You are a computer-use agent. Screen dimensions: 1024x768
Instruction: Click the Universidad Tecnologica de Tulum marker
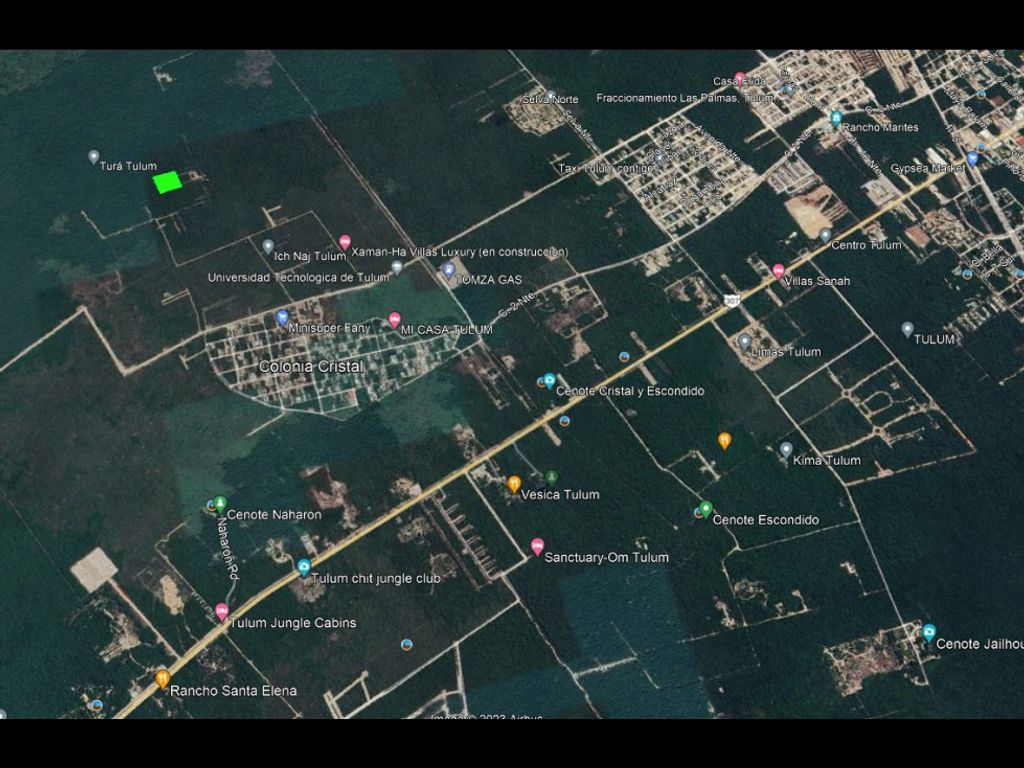click(x=396, y=267)
